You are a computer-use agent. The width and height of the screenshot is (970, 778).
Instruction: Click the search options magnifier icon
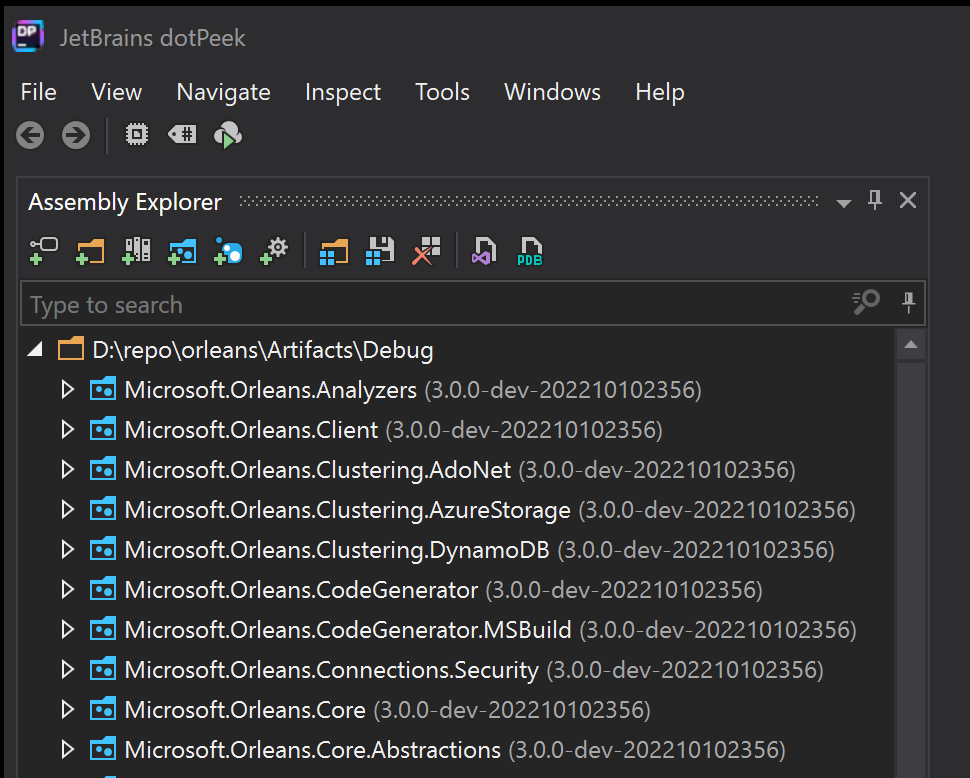coord(866,302)
